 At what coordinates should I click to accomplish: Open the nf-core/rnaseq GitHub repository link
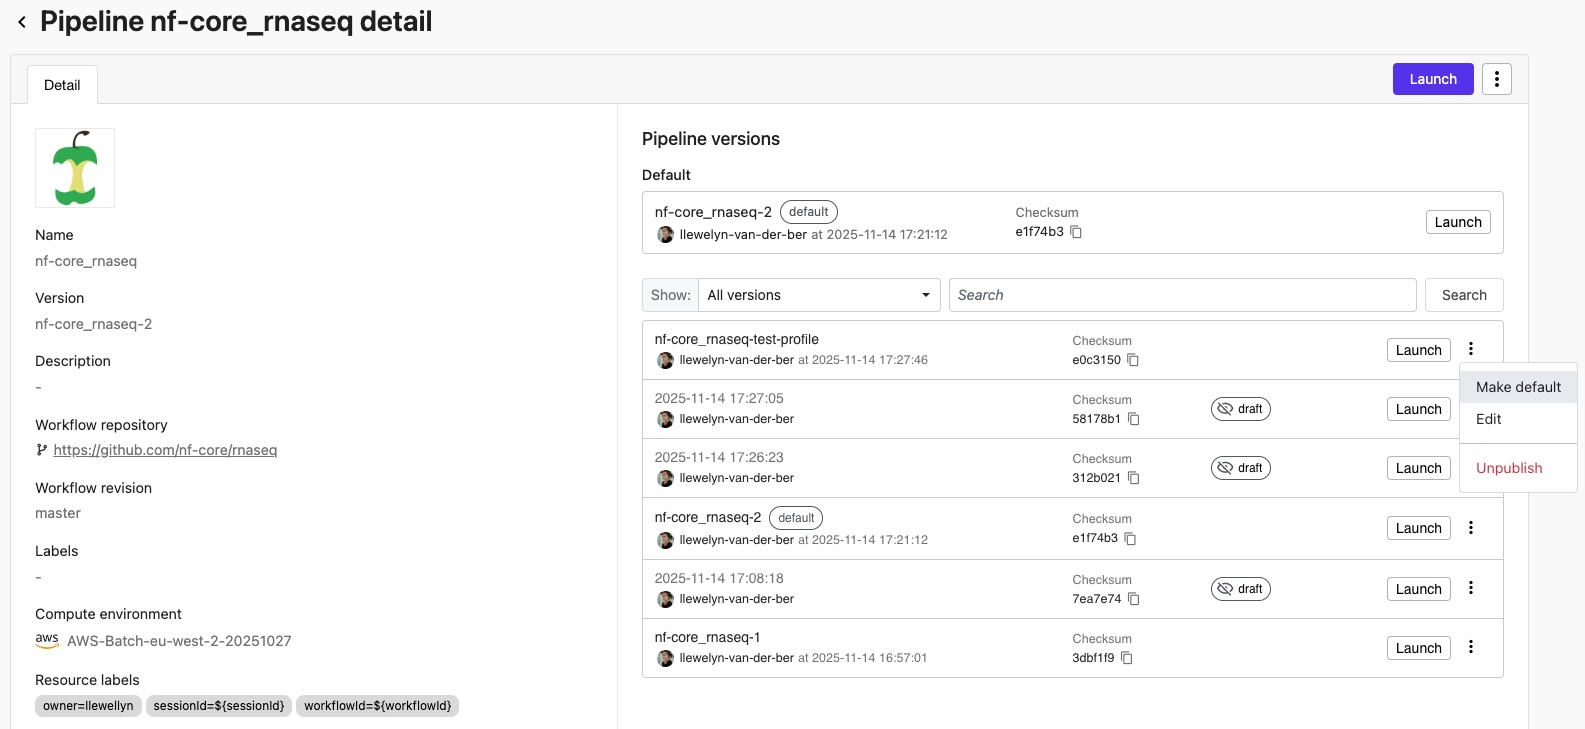[x=165, y=450]
